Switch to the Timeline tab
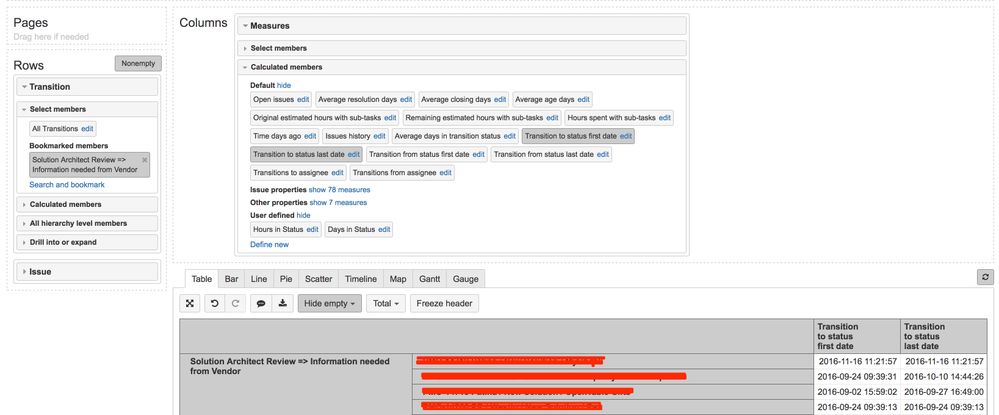This screenshot has height=415, width=999. [x=361, y=279]
